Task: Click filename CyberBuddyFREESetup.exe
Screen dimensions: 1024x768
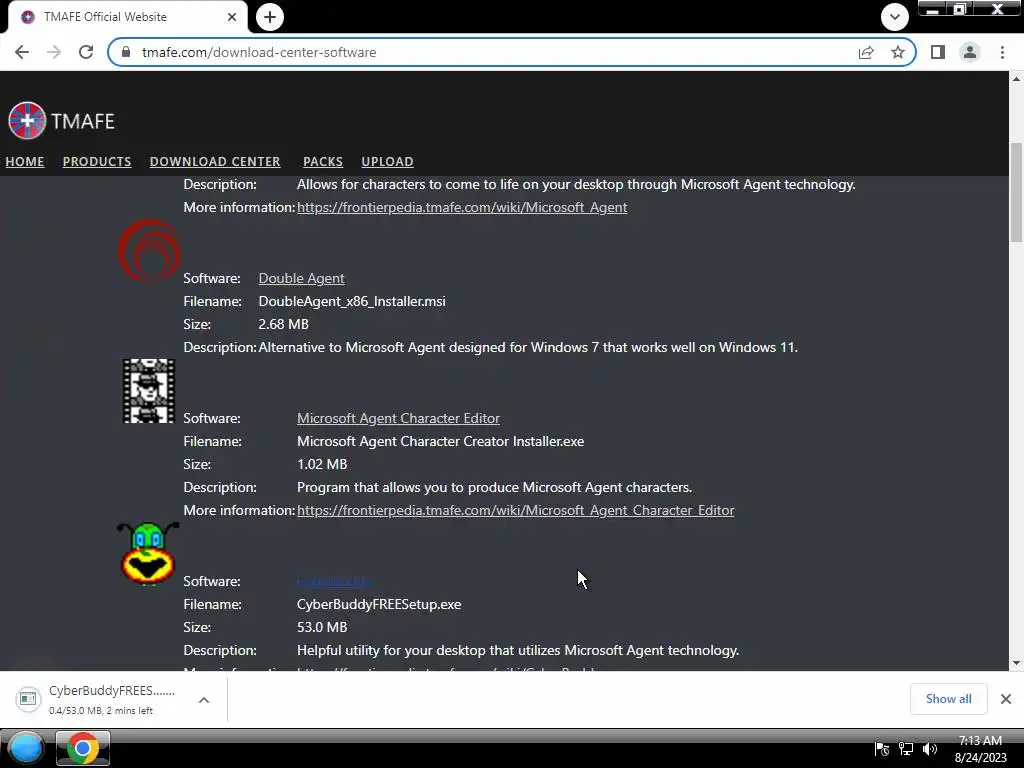Action: 379,604
